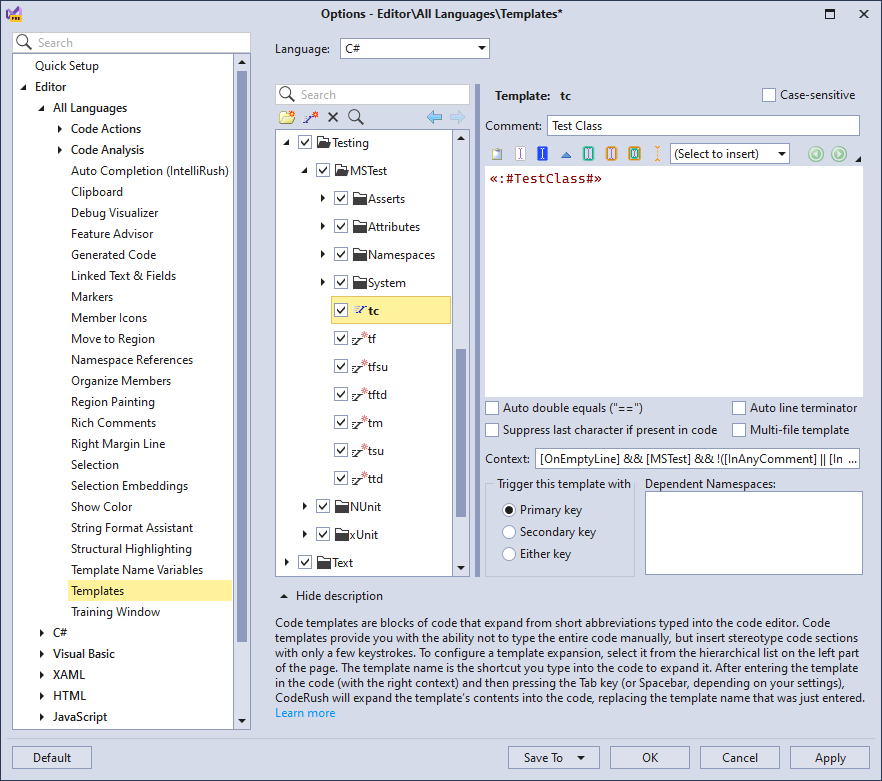The image size is (882, 781).
Task: Confirm with the OK button
Action: (650, 758)
